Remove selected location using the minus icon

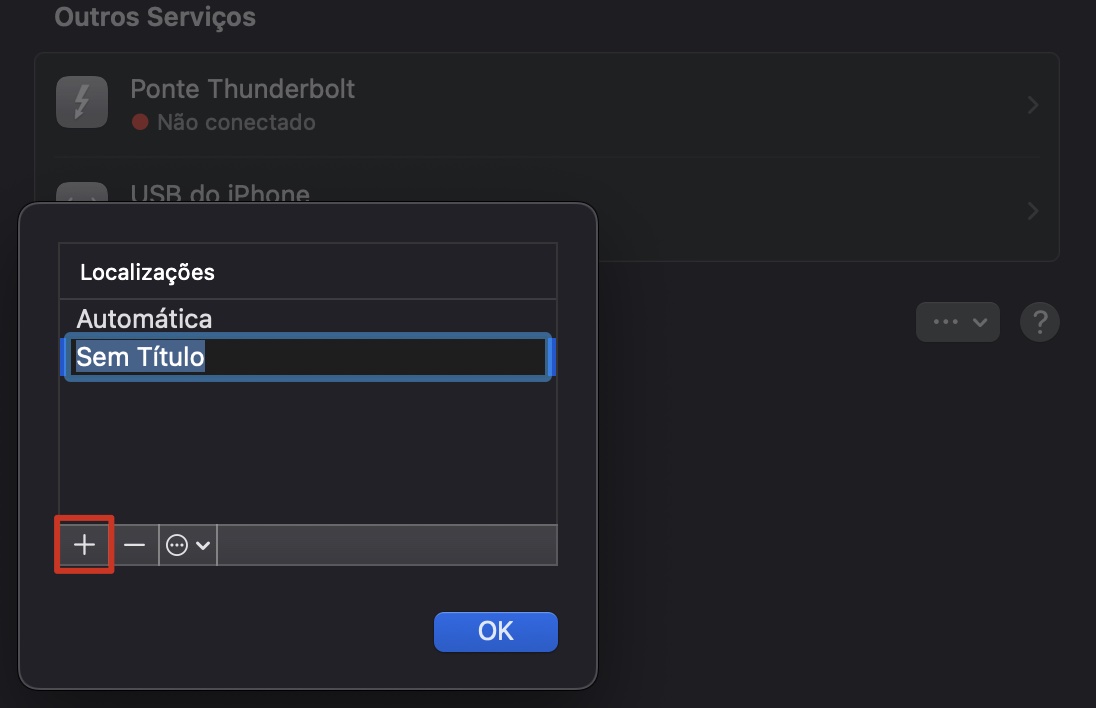(x=135, y=545)
